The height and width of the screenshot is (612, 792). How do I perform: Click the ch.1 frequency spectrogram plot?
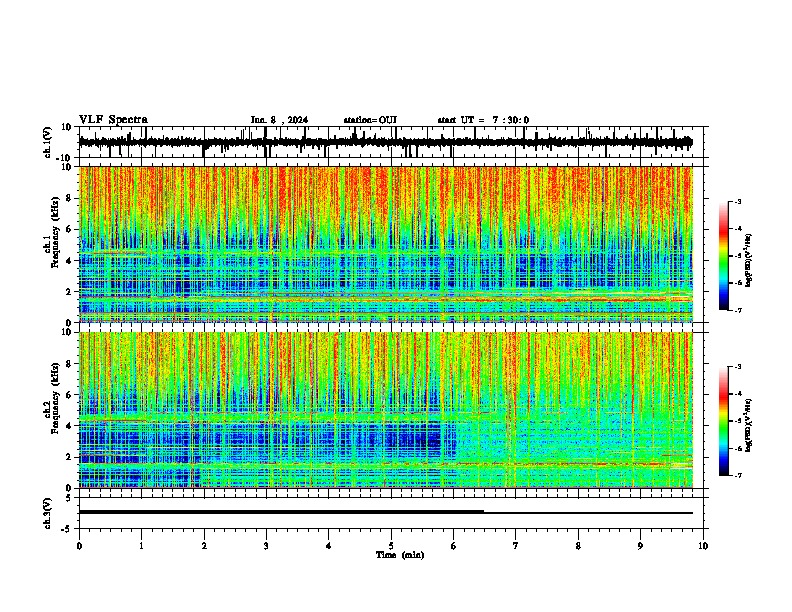pyautogui.click(x=386, y=244)
